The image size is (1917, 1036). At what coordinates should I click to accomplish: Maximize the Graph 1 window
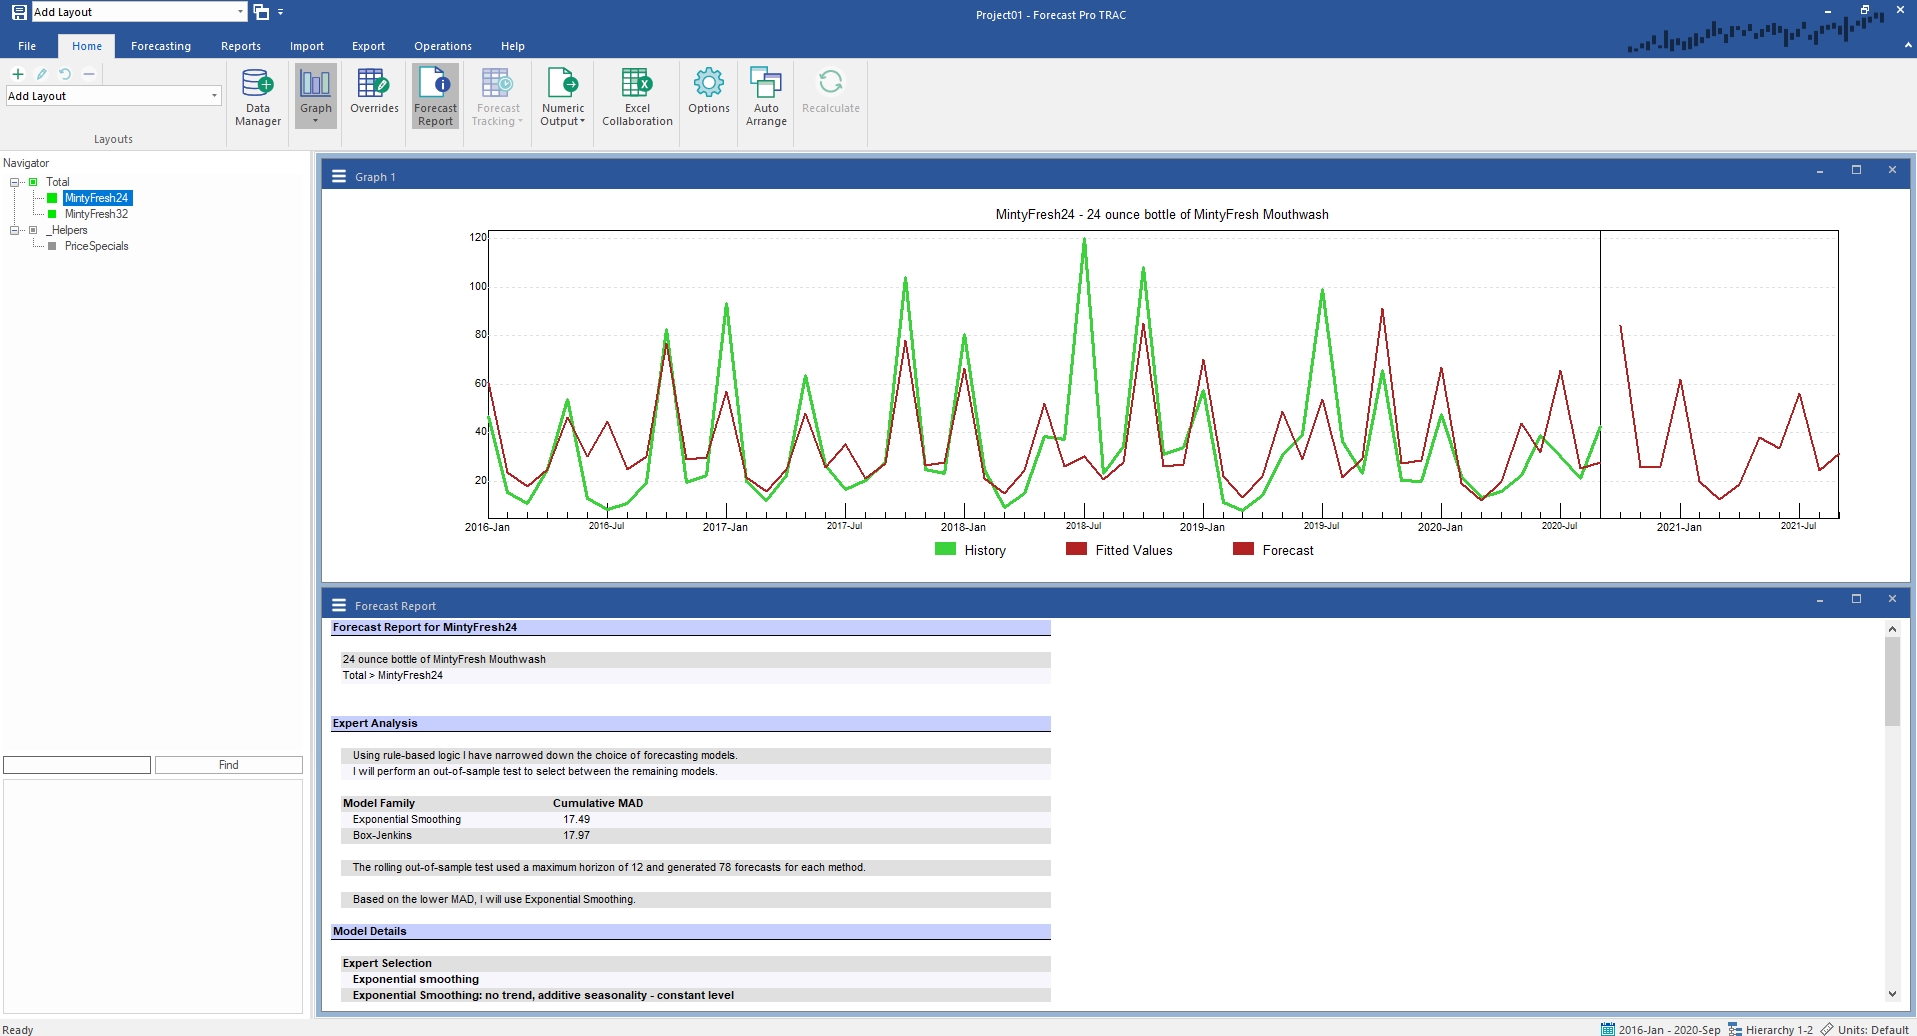1856,170
